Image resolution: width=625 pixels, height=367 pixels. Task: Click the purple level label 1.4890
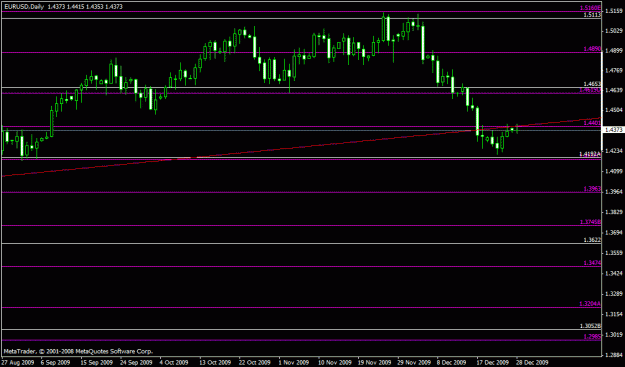[x=592, y=49]
